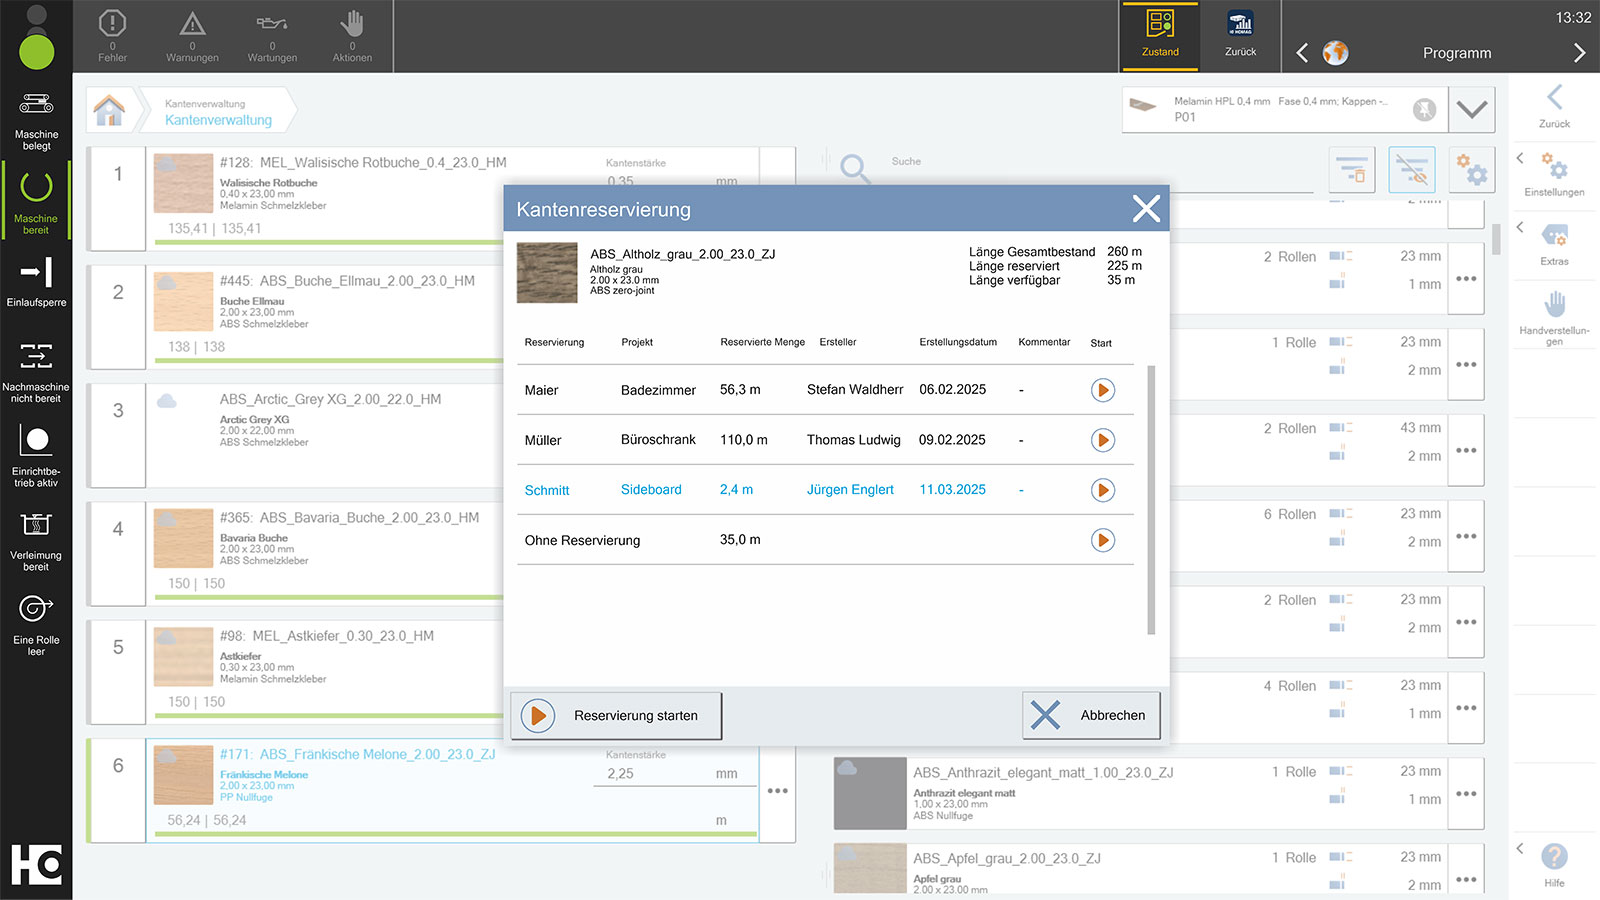Viewport: 1600px width, 900px height.
Task: Click play icon for Müller Büroschrank reservation
Action: [x=1102, y=440]
